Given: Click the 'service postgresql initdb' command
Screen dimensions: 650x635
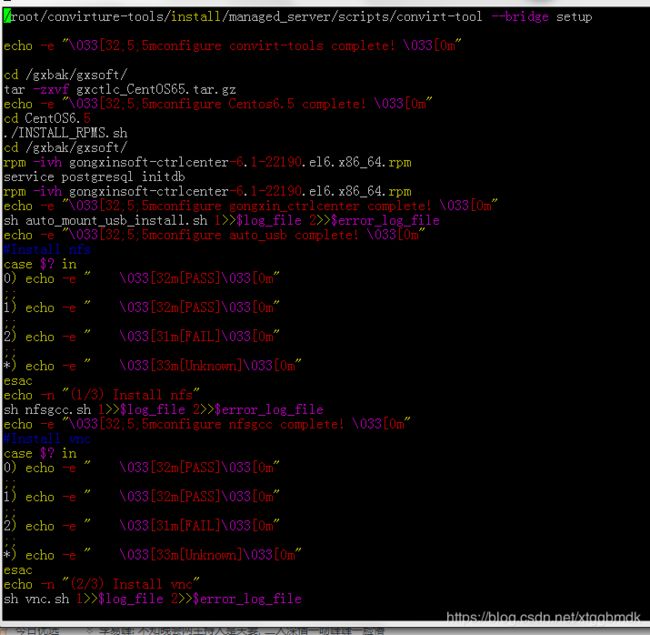Looking at the screenshot, I should [96, 176].
